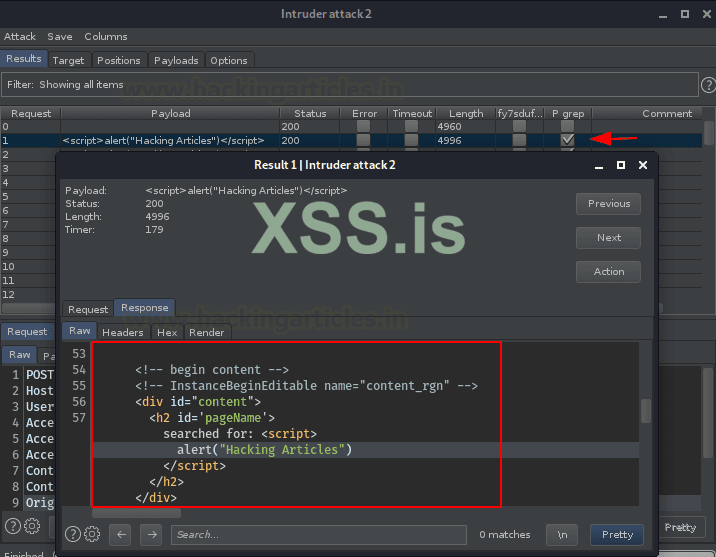Toggle Timeout checkbox in request row 1
The width and height of the screenshot is (716, 557).
tap(411, 140)
